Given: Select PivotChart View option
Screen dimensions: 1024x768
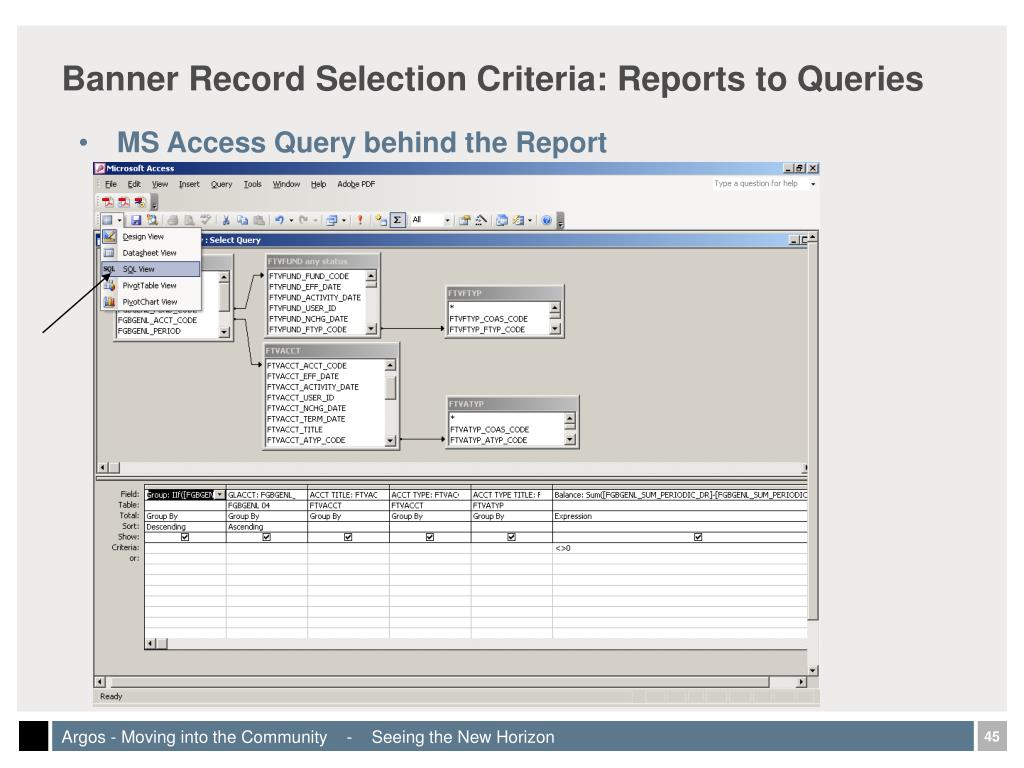Looking at the screenshot, I should [151, 302].
